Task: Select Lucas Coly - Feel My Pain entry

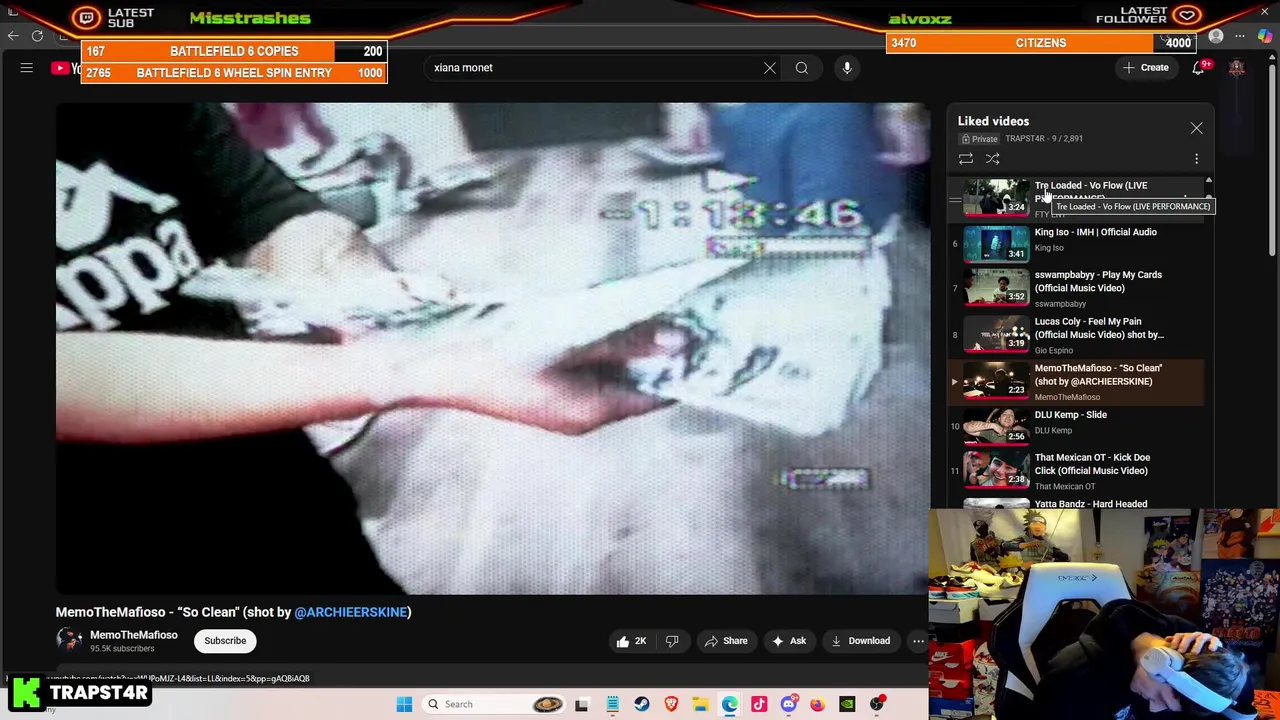Action: point(1075,336)
